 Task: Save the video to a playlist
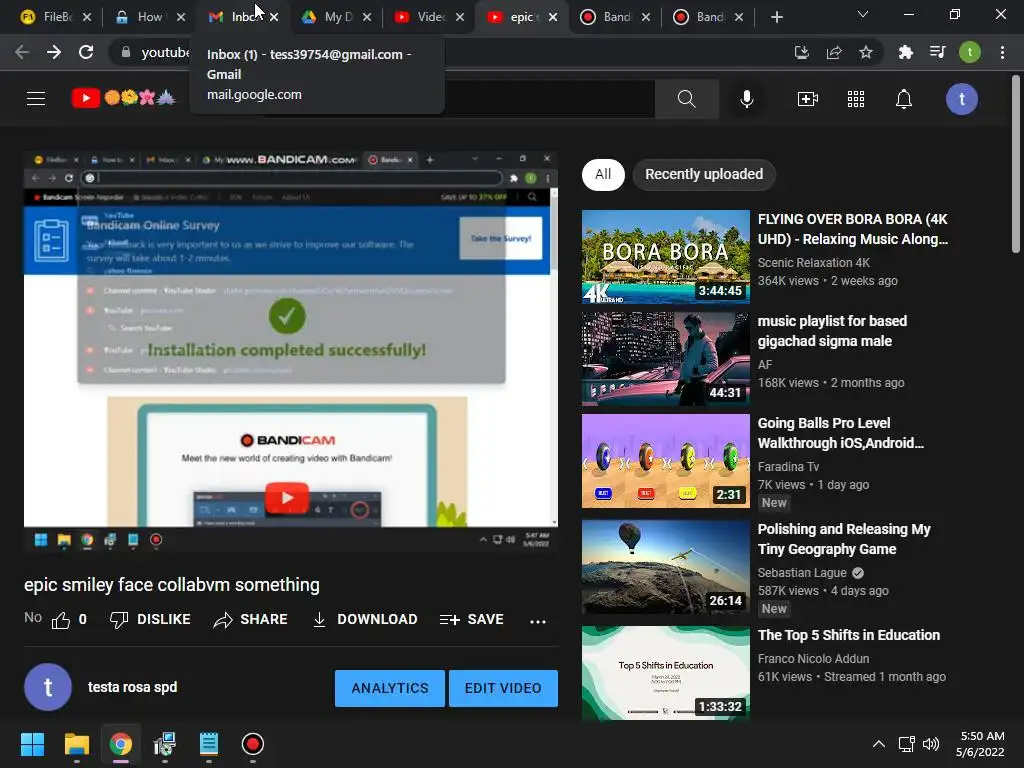click(472, 620)
